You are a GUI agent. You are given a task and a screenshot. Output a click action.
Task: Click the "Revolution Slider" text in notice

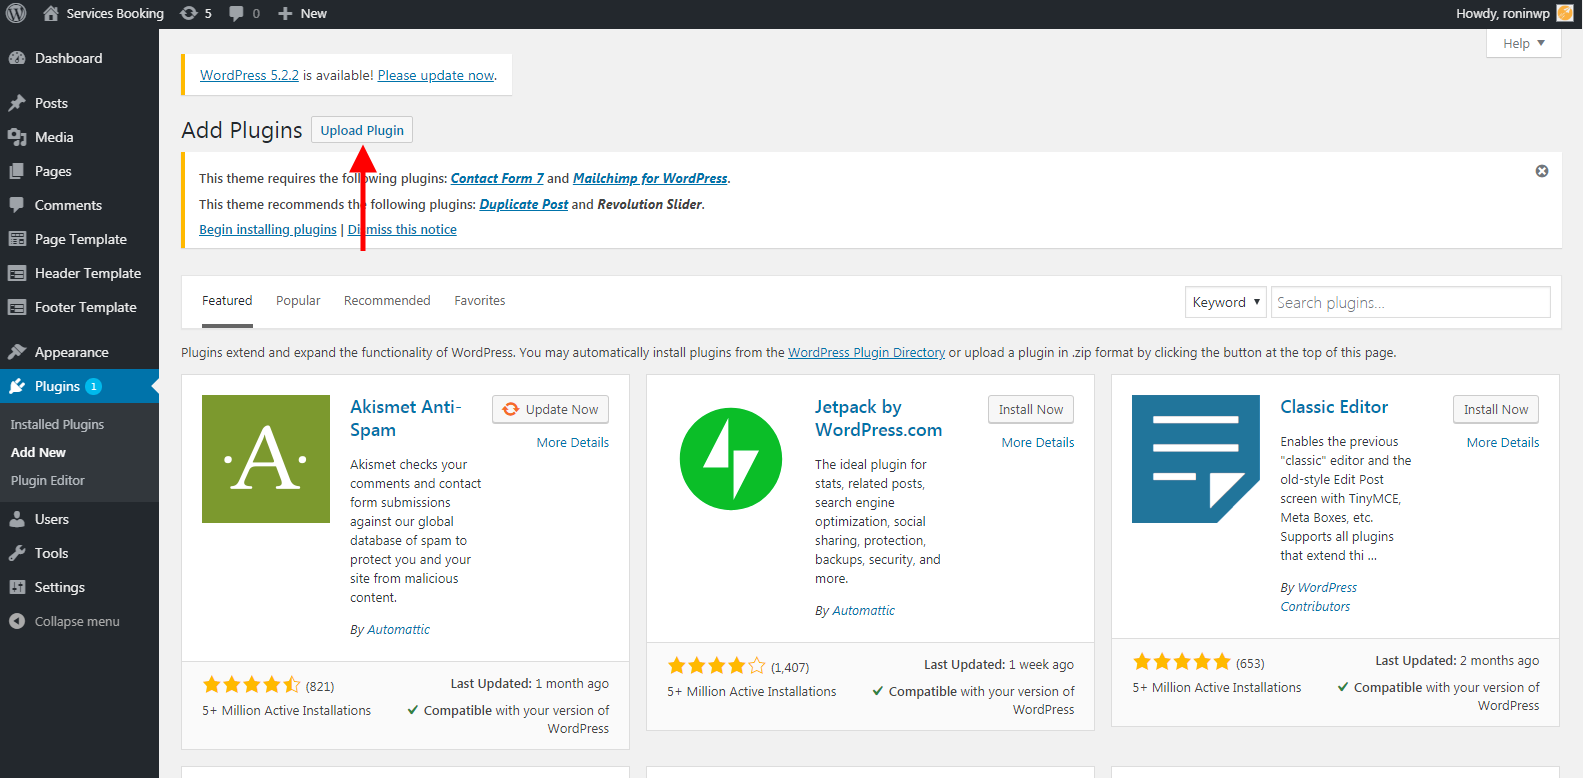pos(650,204)
